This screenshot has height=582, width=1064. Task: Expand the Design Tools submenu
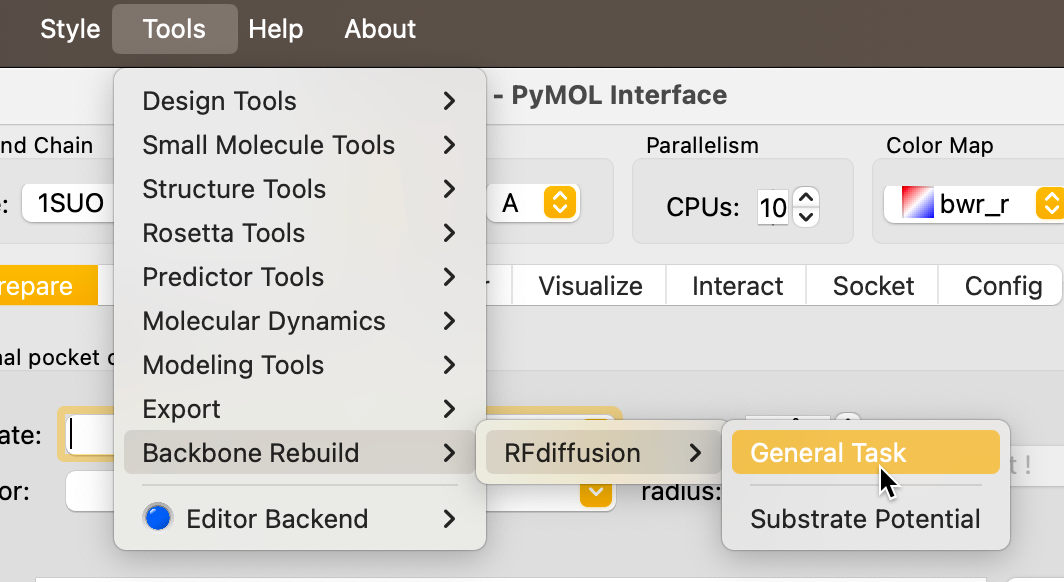tap(299, 101)
